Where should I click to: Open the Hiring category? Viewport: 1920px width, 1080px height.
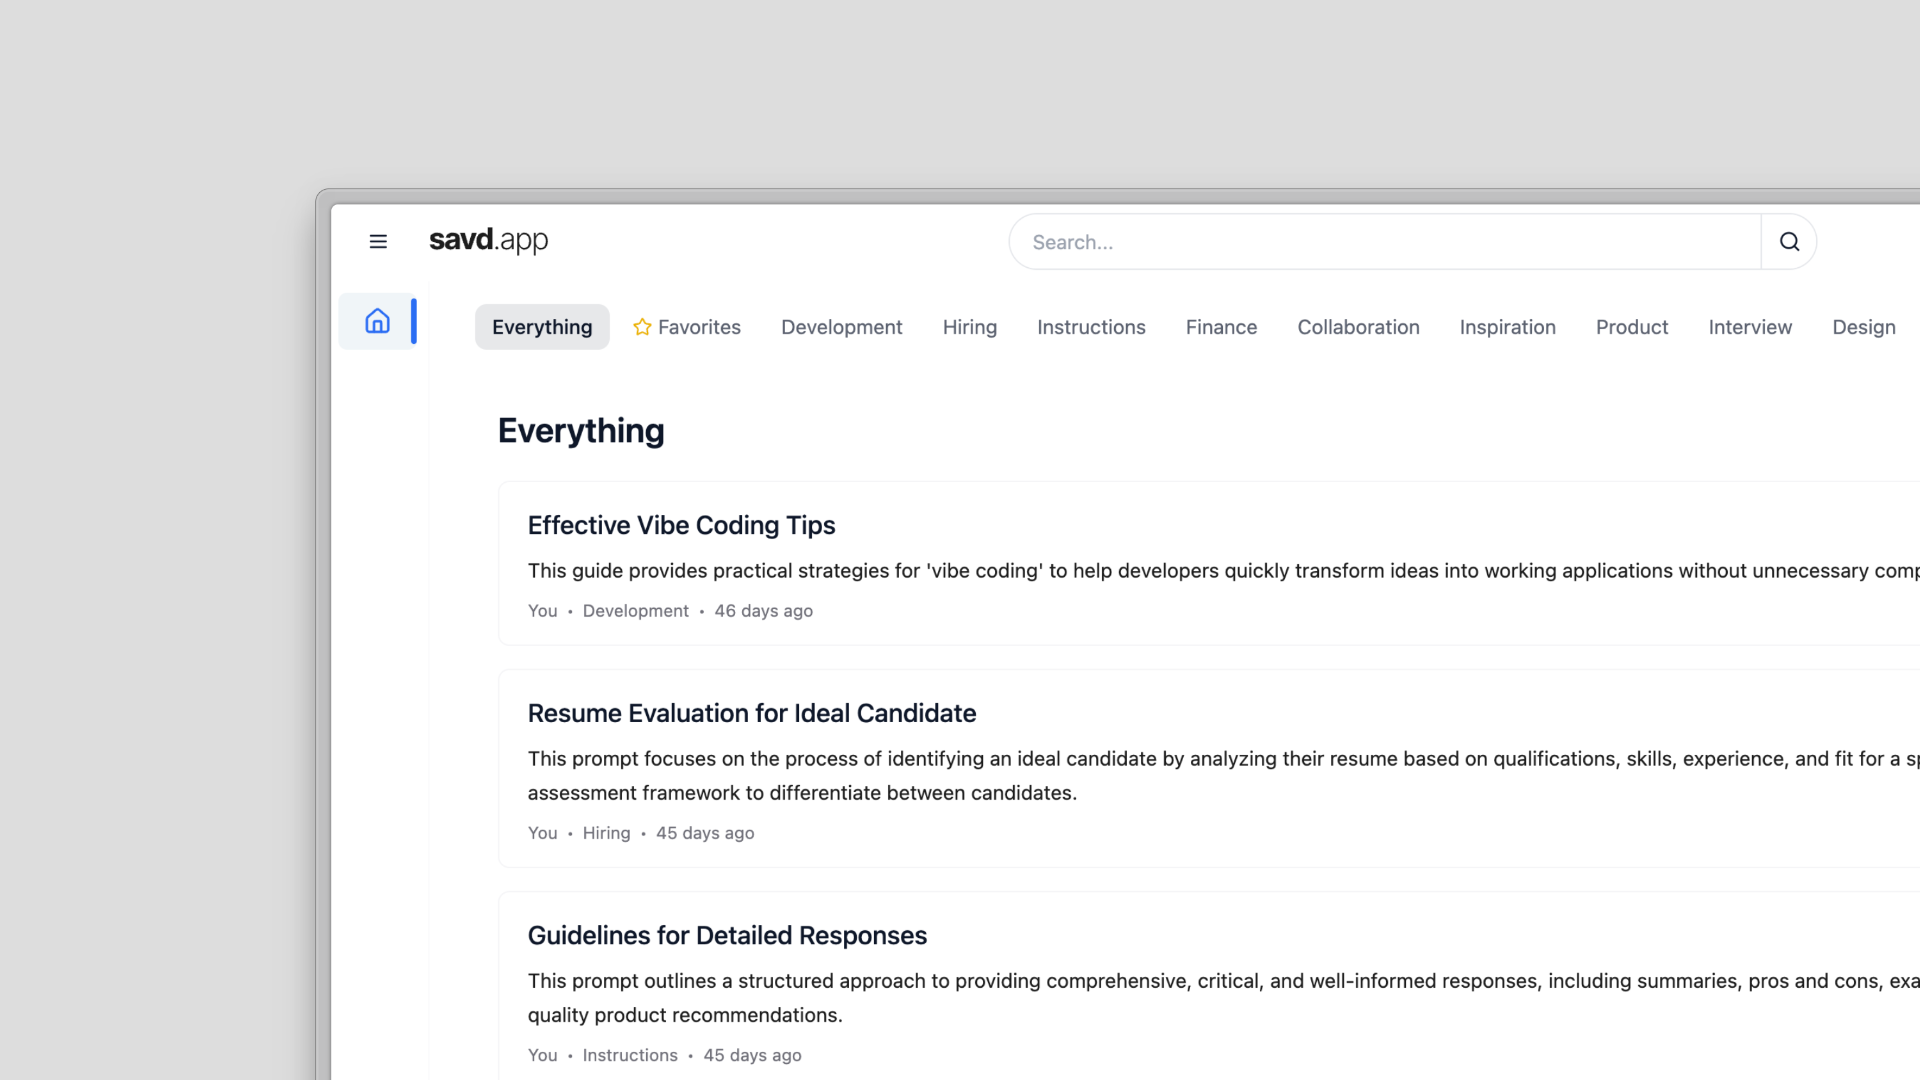tap(969, 327)
